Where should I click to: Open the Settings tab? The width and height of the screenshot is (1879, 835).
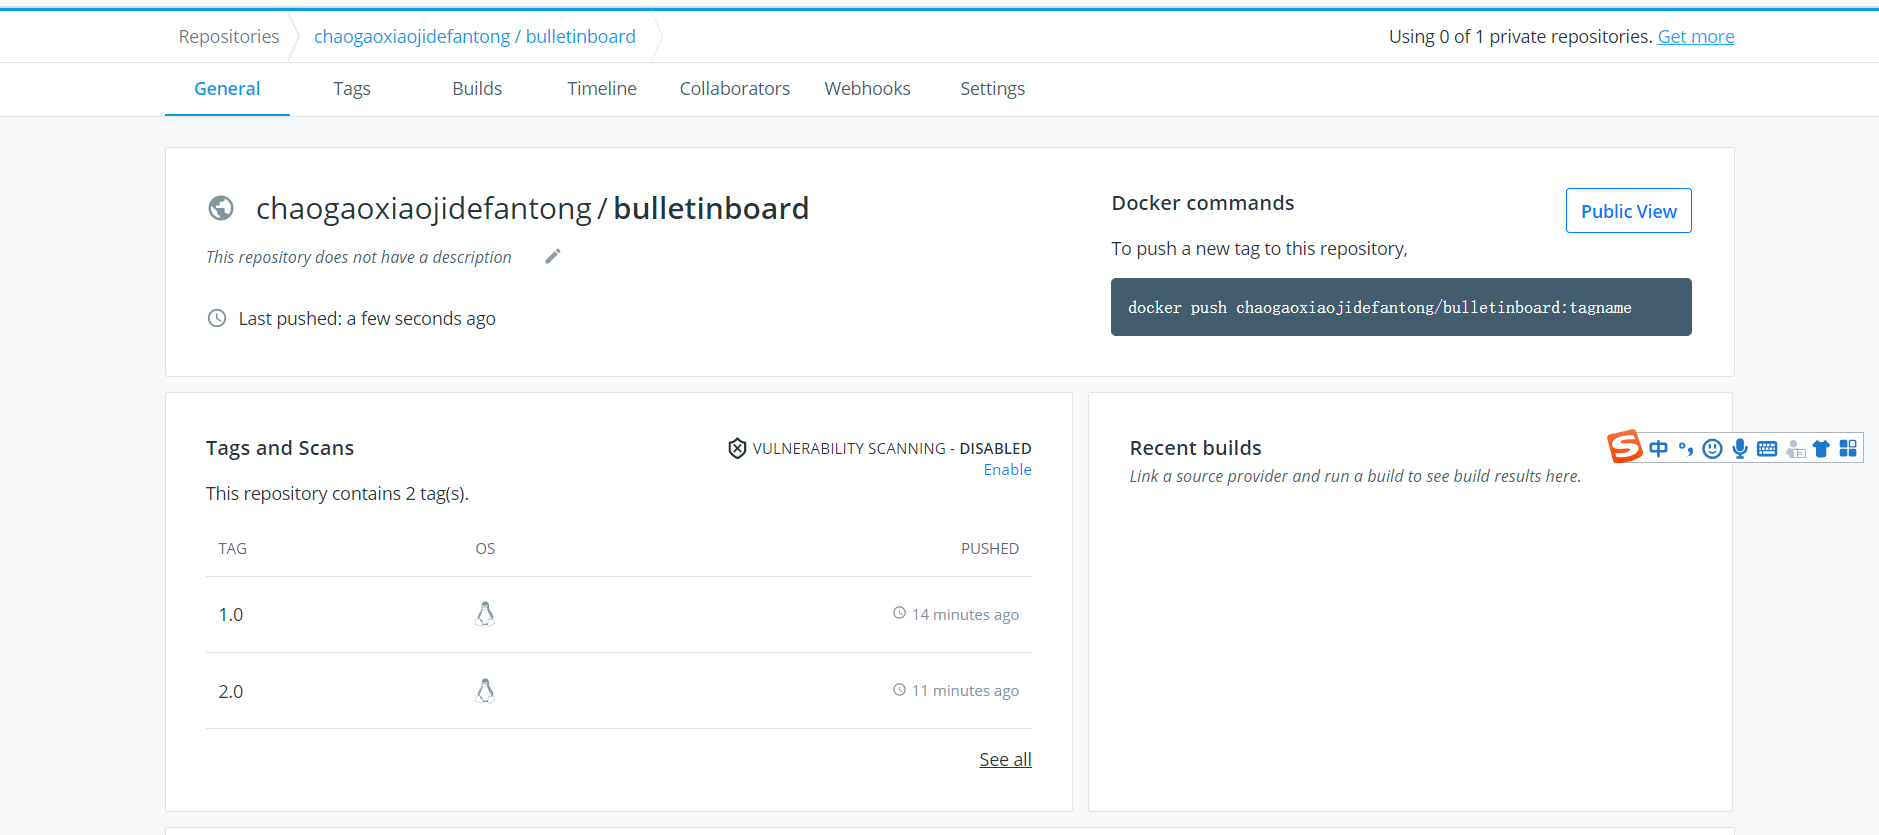pyautogui.click(x=993, y=88)
